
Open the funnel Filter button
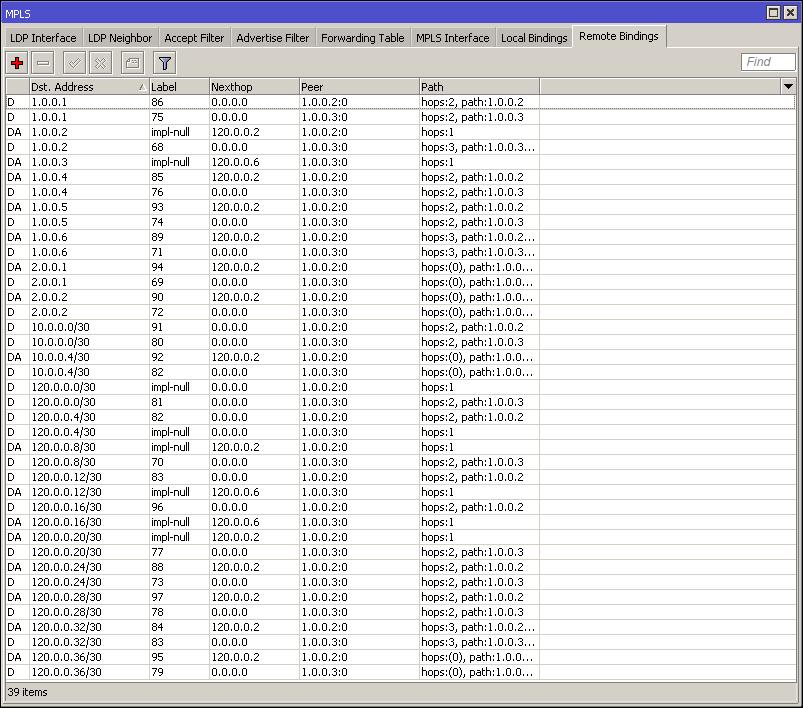coord(164,63)
